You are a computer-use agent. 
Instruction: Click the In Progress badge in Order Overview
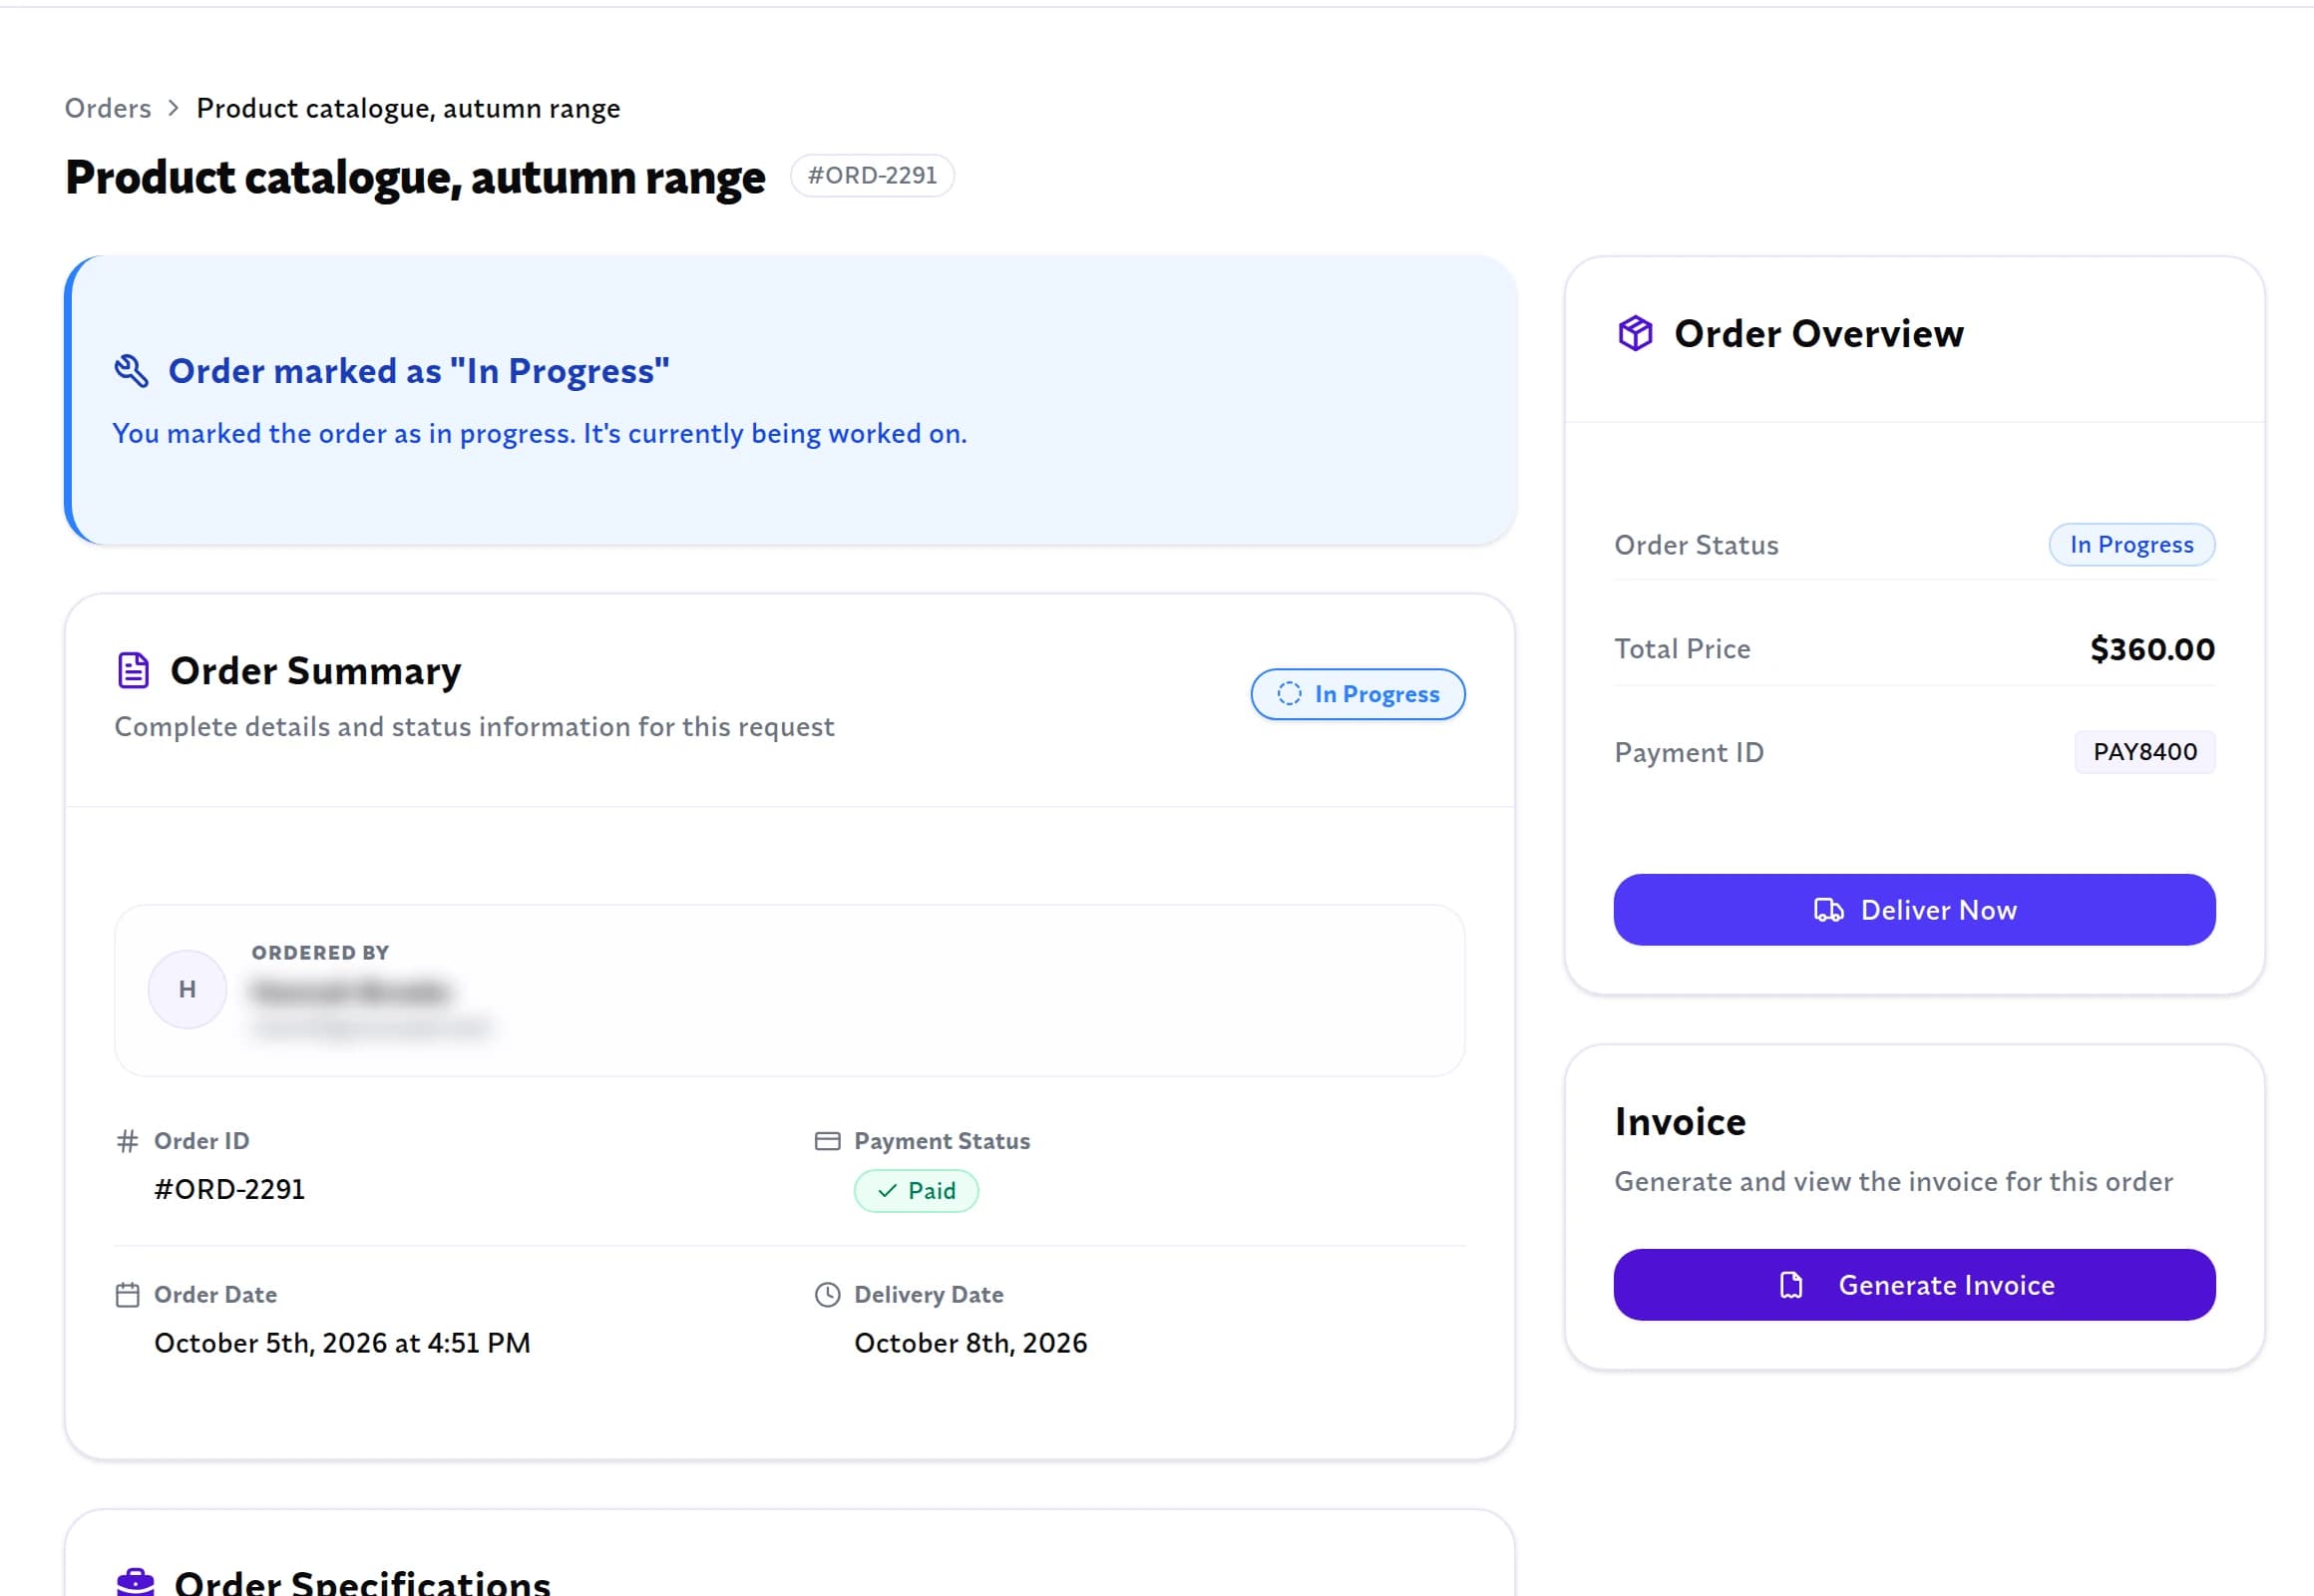[x=2131, y=545]
